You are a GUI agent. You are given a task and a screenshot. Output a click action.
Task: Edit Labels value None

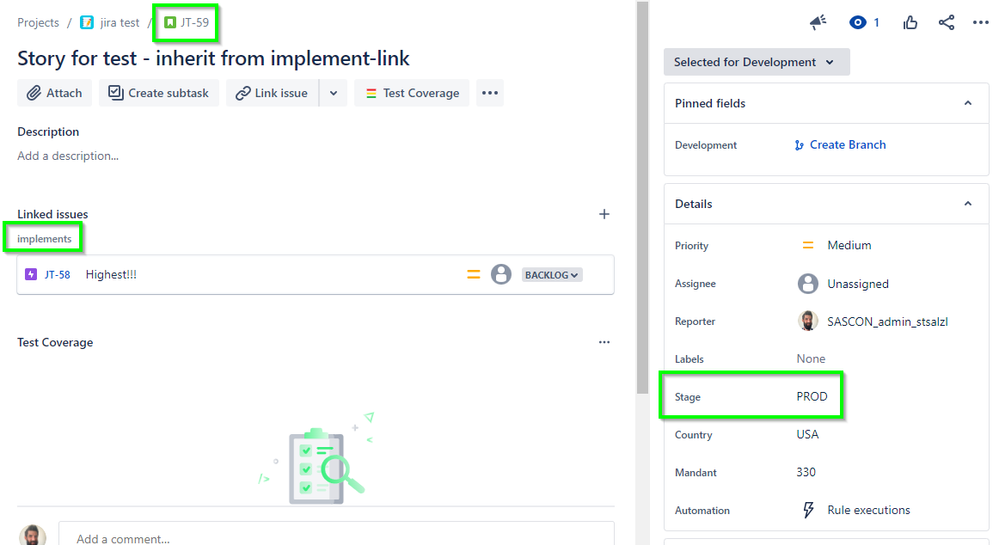(x=810, y=359)
